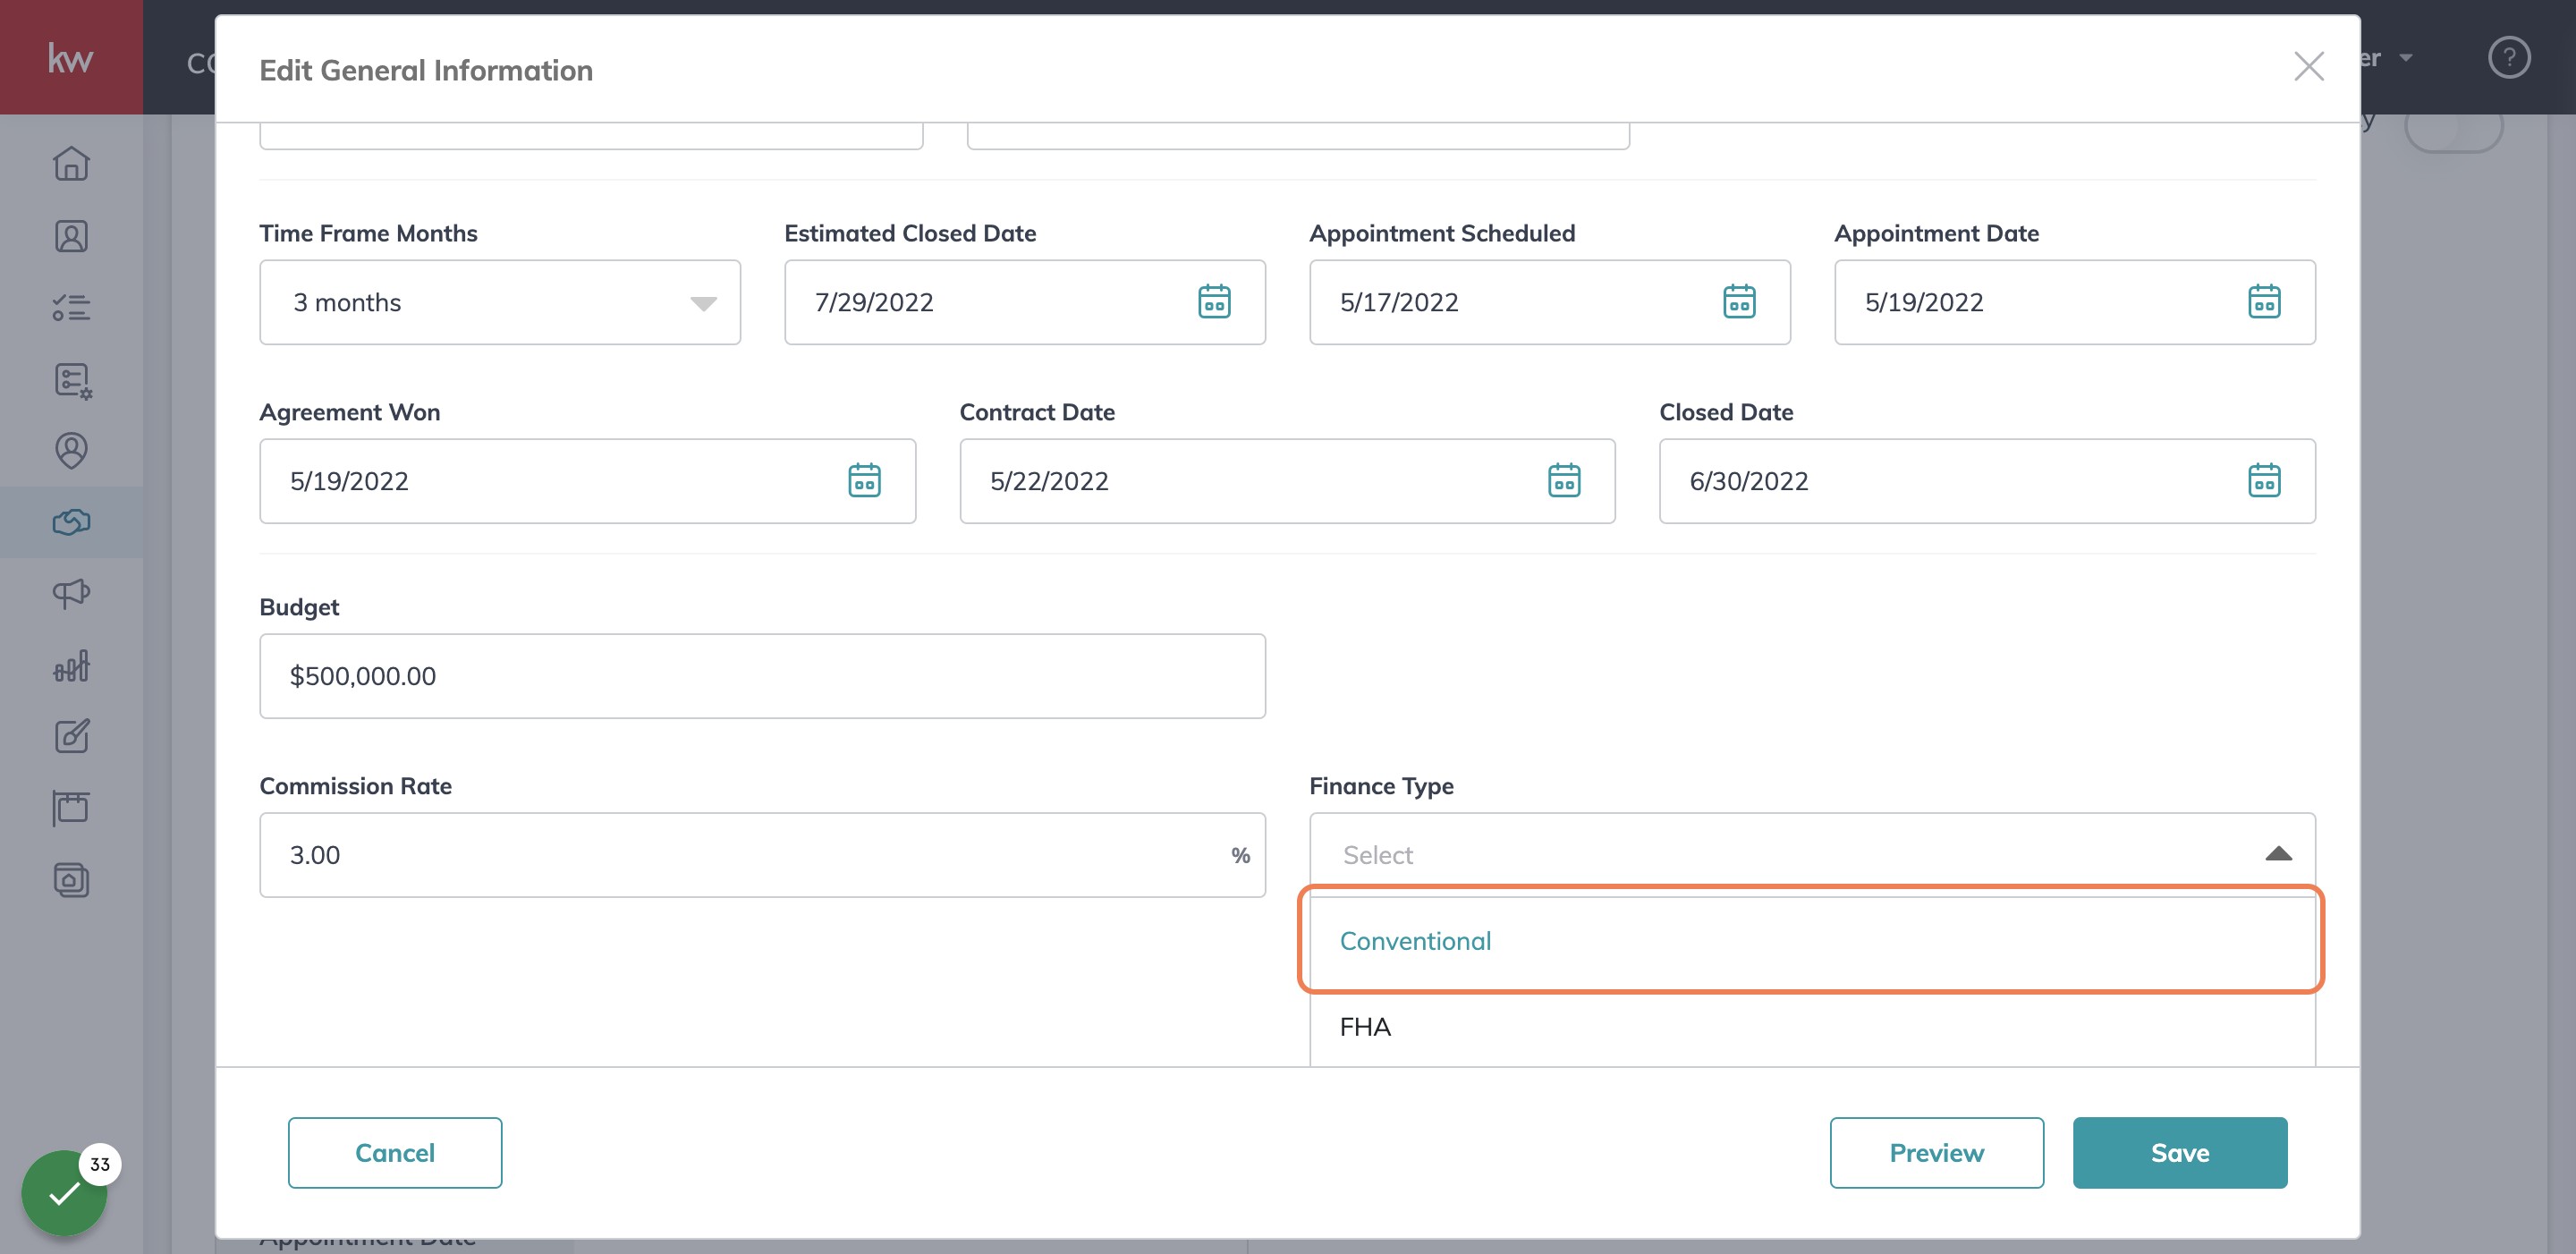Click the Appointment Scheduled 5/17/2022 field
Viewport: 2576px width, 1254px height.
coord(1550,302)
